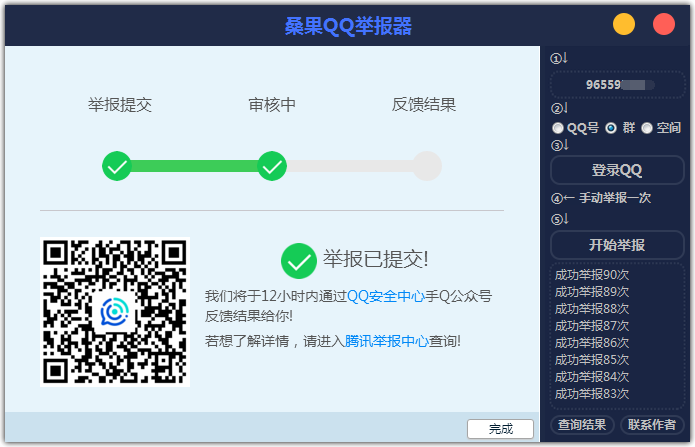Select the 空间 radio option

647,128
